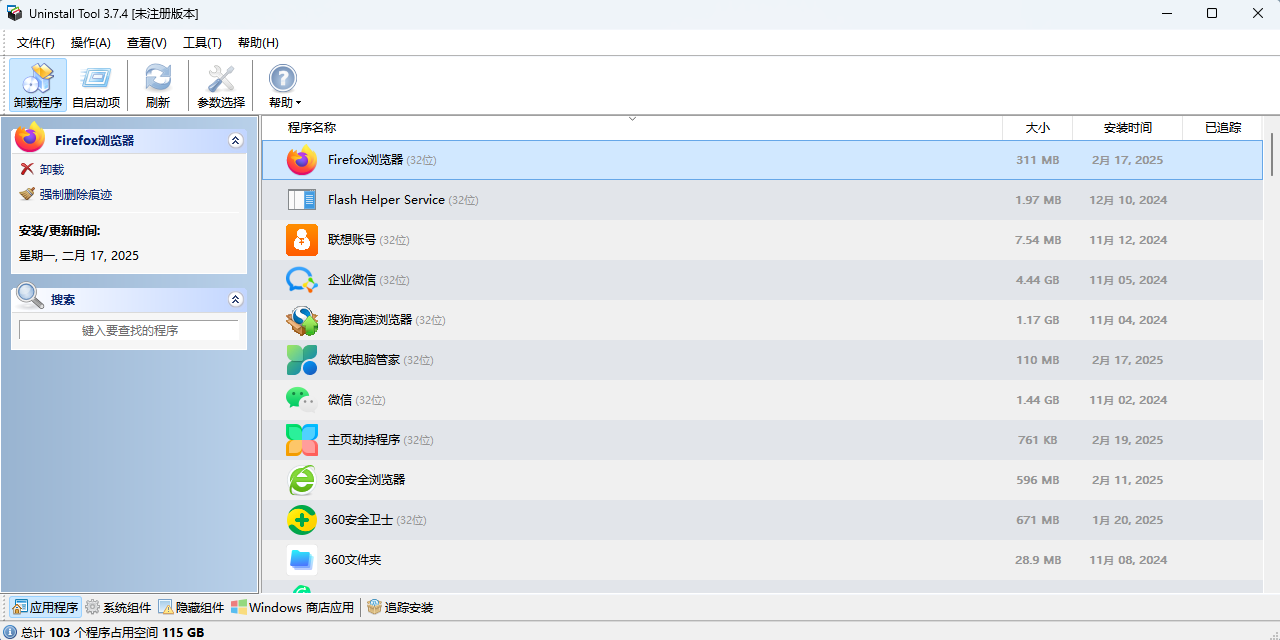1280x640 pixels.
Task: Open the 自启动项 startup items tool
Action: click(96, 85)
